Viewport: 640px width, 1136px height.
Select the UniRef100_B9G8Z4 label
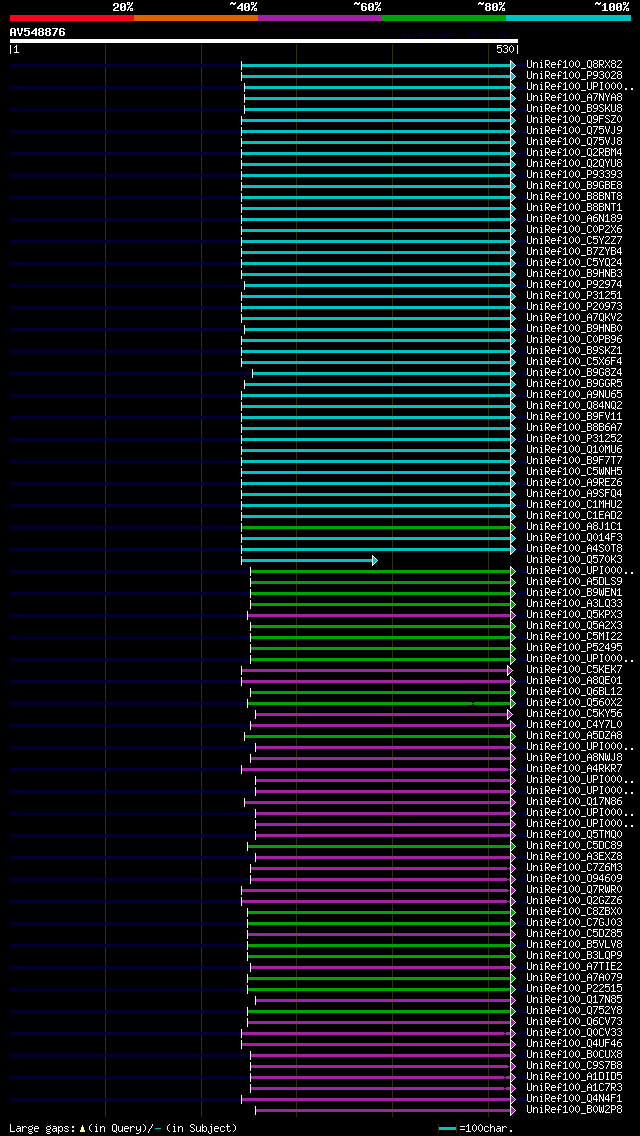click(574, 372)
